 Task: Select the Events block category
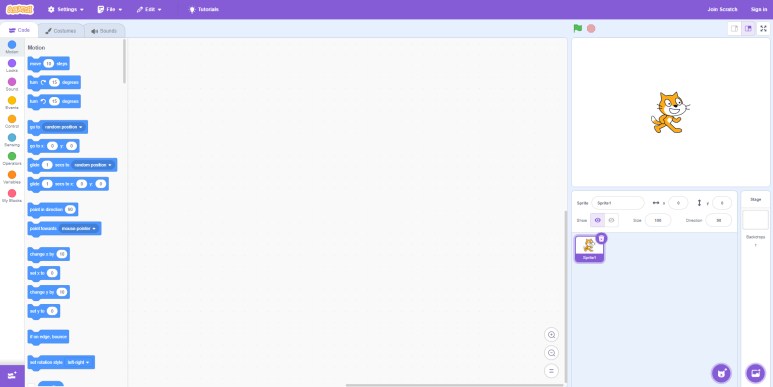pos(12,103)
